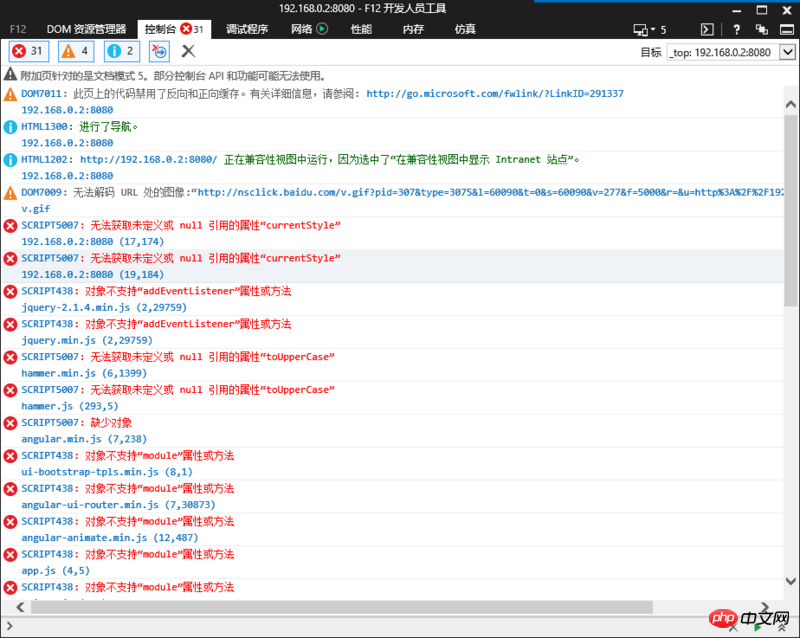
Task: Clear the console with the X icon
Action: click(x=188, y=51)
